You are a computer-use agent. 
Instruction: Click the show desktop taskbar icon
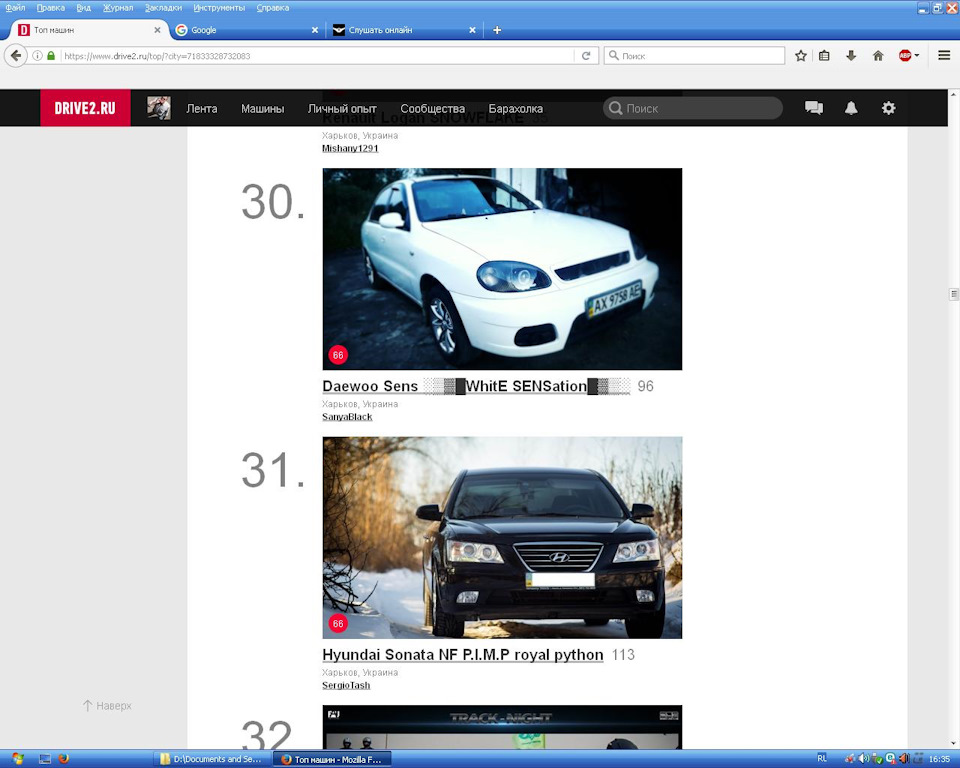tap(45, 759)
